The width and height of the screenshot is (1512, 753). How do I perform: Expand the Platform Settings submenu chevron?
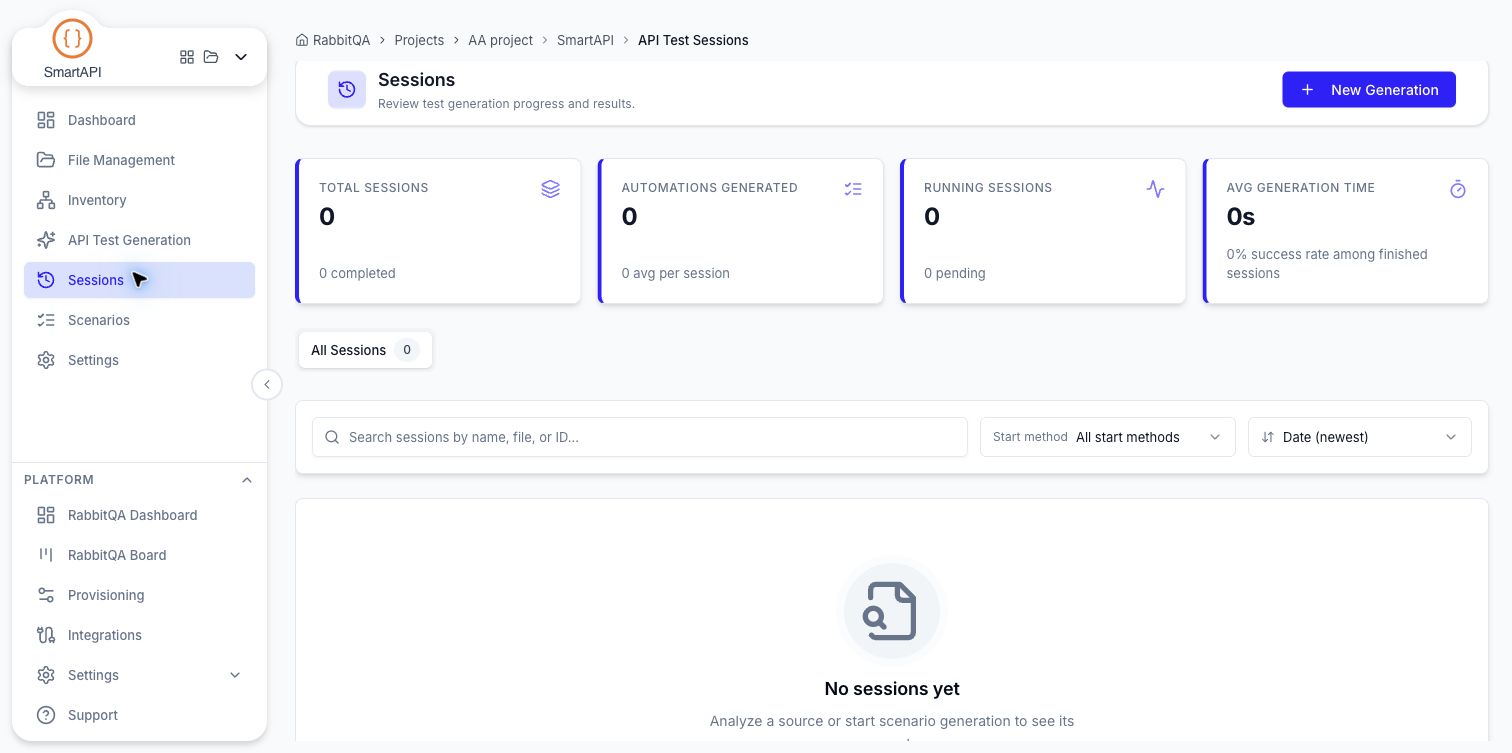(235, 675)
